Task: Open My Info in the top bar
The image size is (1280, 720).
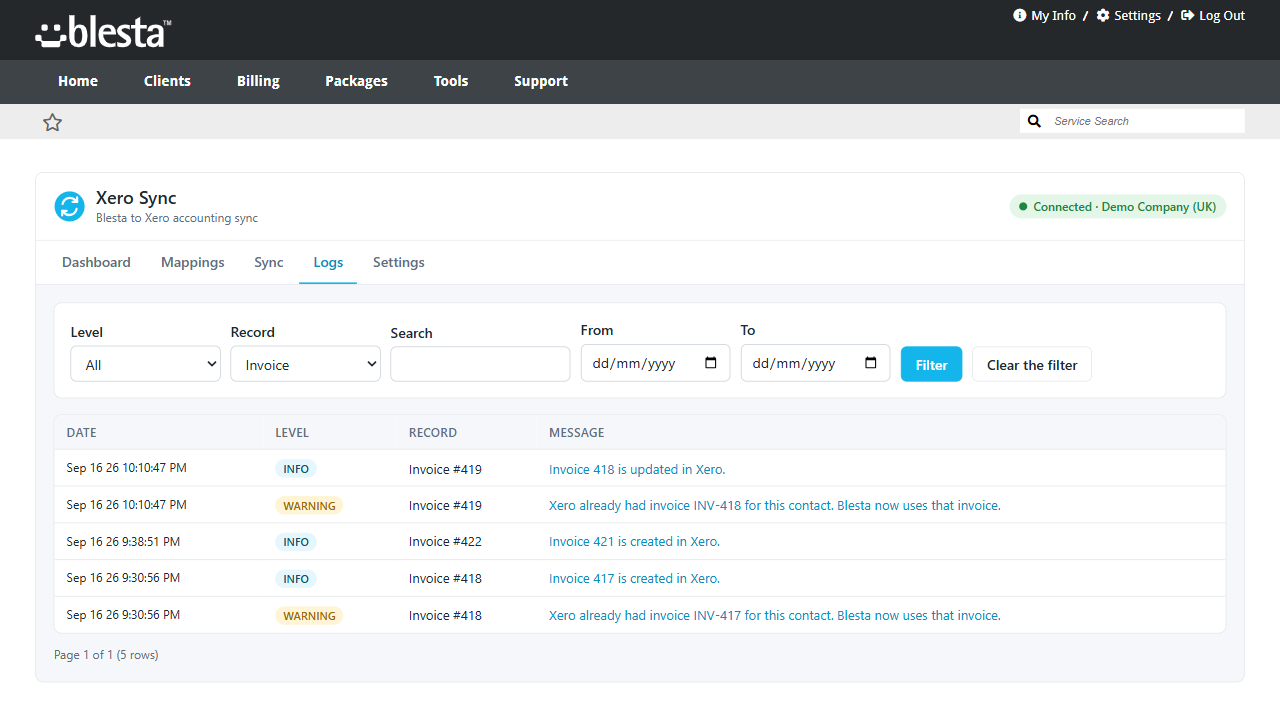Action: 1045,15
